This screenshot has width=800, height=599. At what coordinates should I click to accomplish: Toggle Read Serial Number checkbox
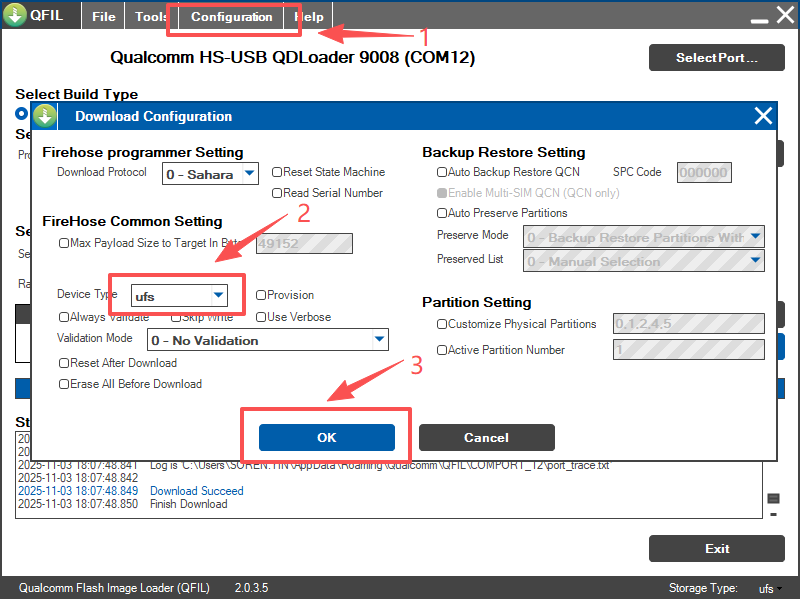[277, 193]
